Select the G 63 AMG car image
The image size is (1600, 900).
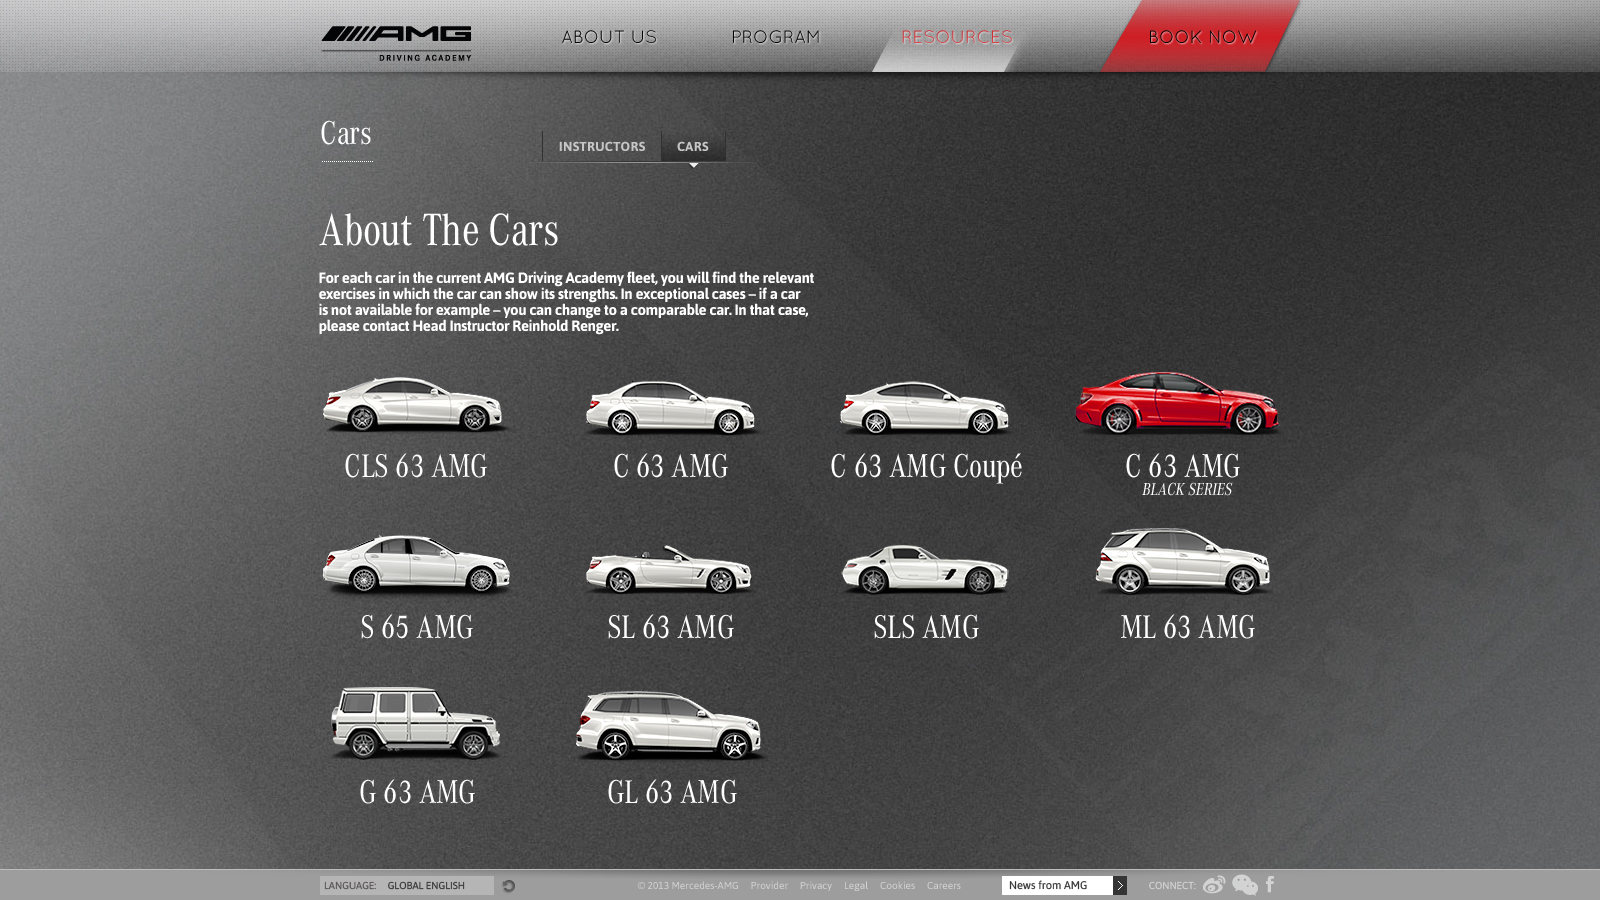coord(415,722)
